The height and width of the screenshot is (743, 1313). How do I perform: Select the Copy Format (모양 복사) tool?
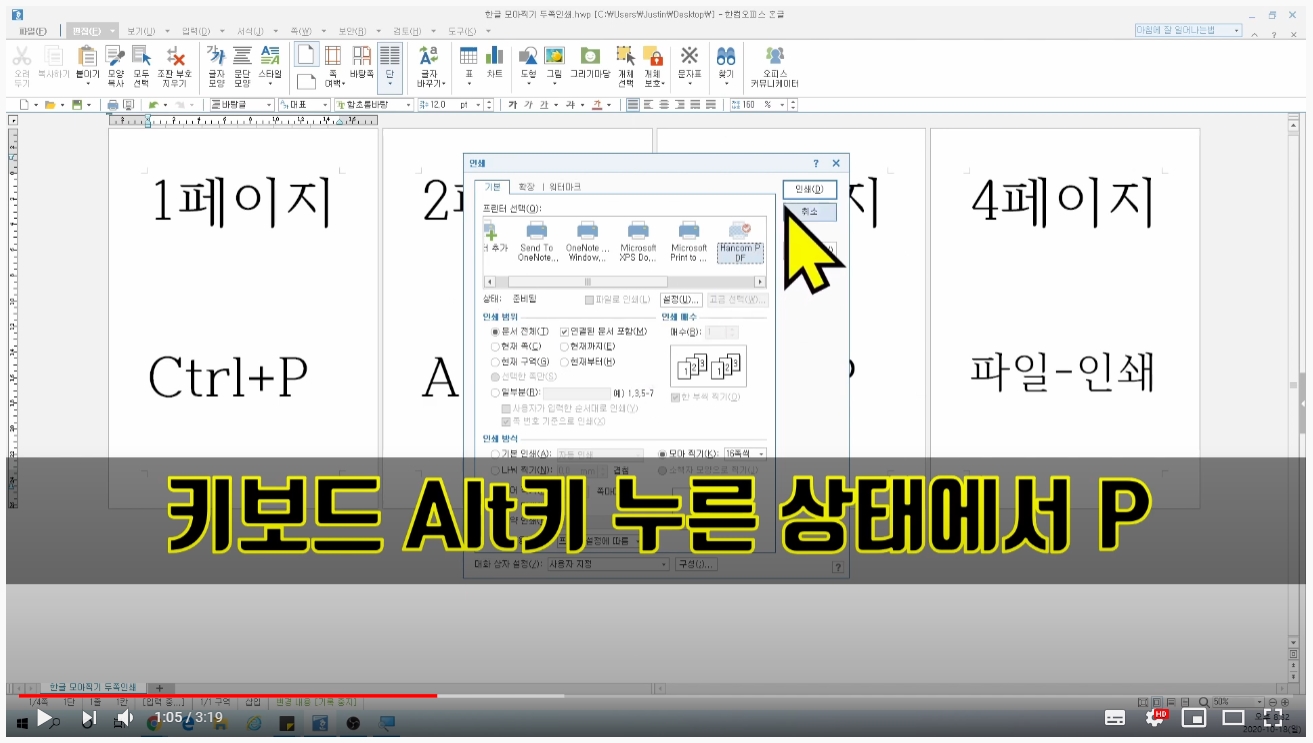point(115,66)
